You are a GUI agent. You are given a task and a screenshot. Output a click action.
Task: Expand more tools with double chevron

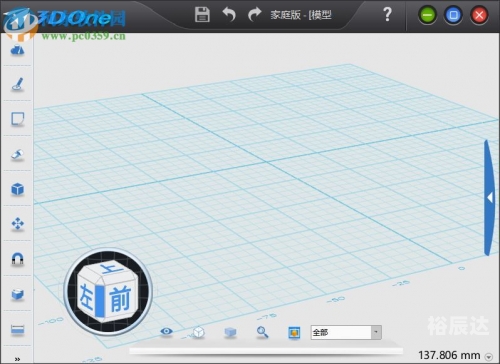(17, 359)
